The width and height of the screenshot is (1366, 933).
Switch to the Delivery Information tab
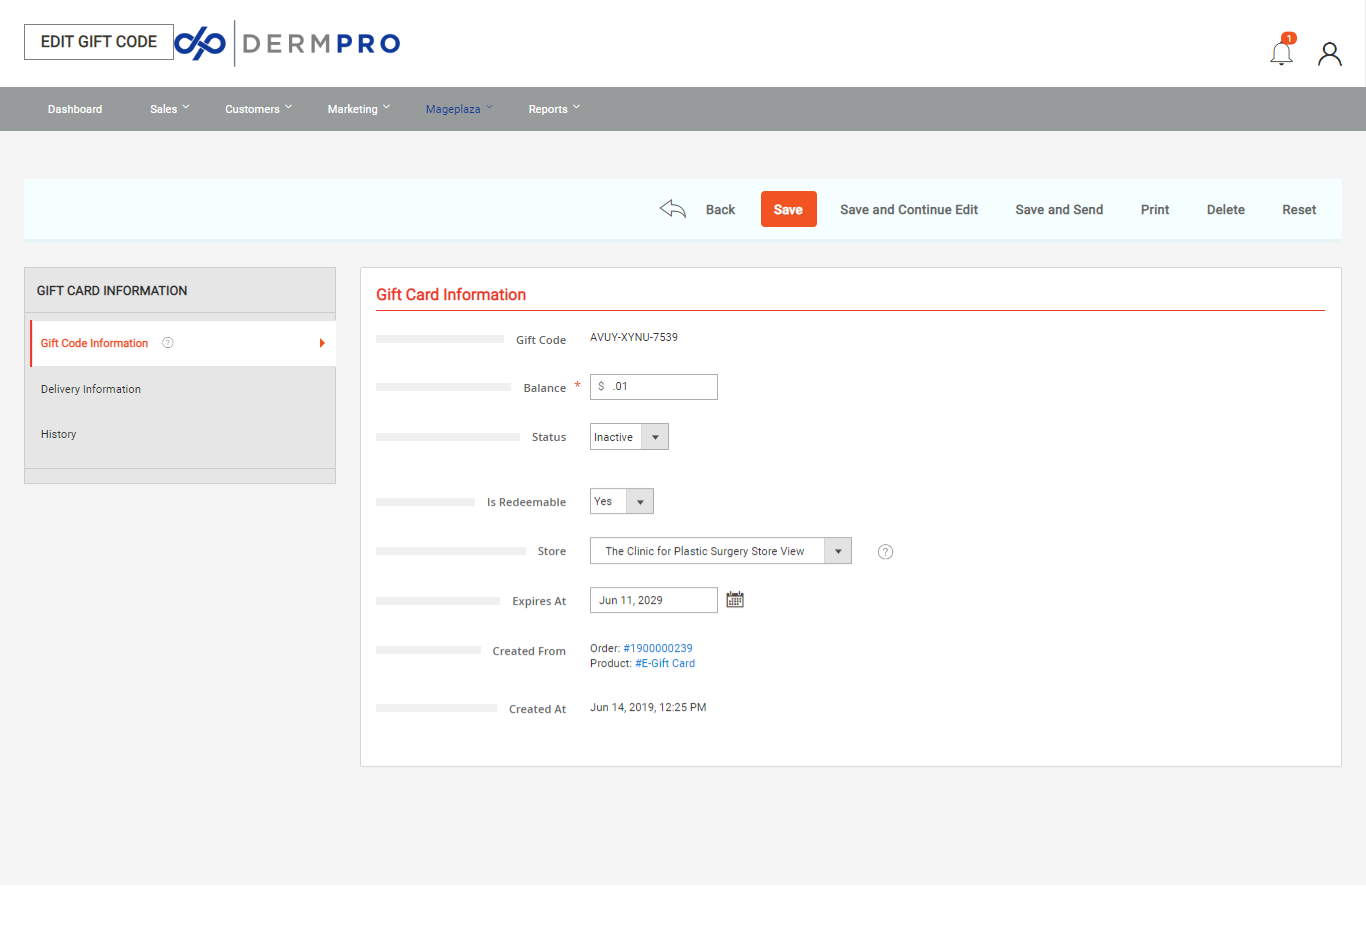[90, 388]
